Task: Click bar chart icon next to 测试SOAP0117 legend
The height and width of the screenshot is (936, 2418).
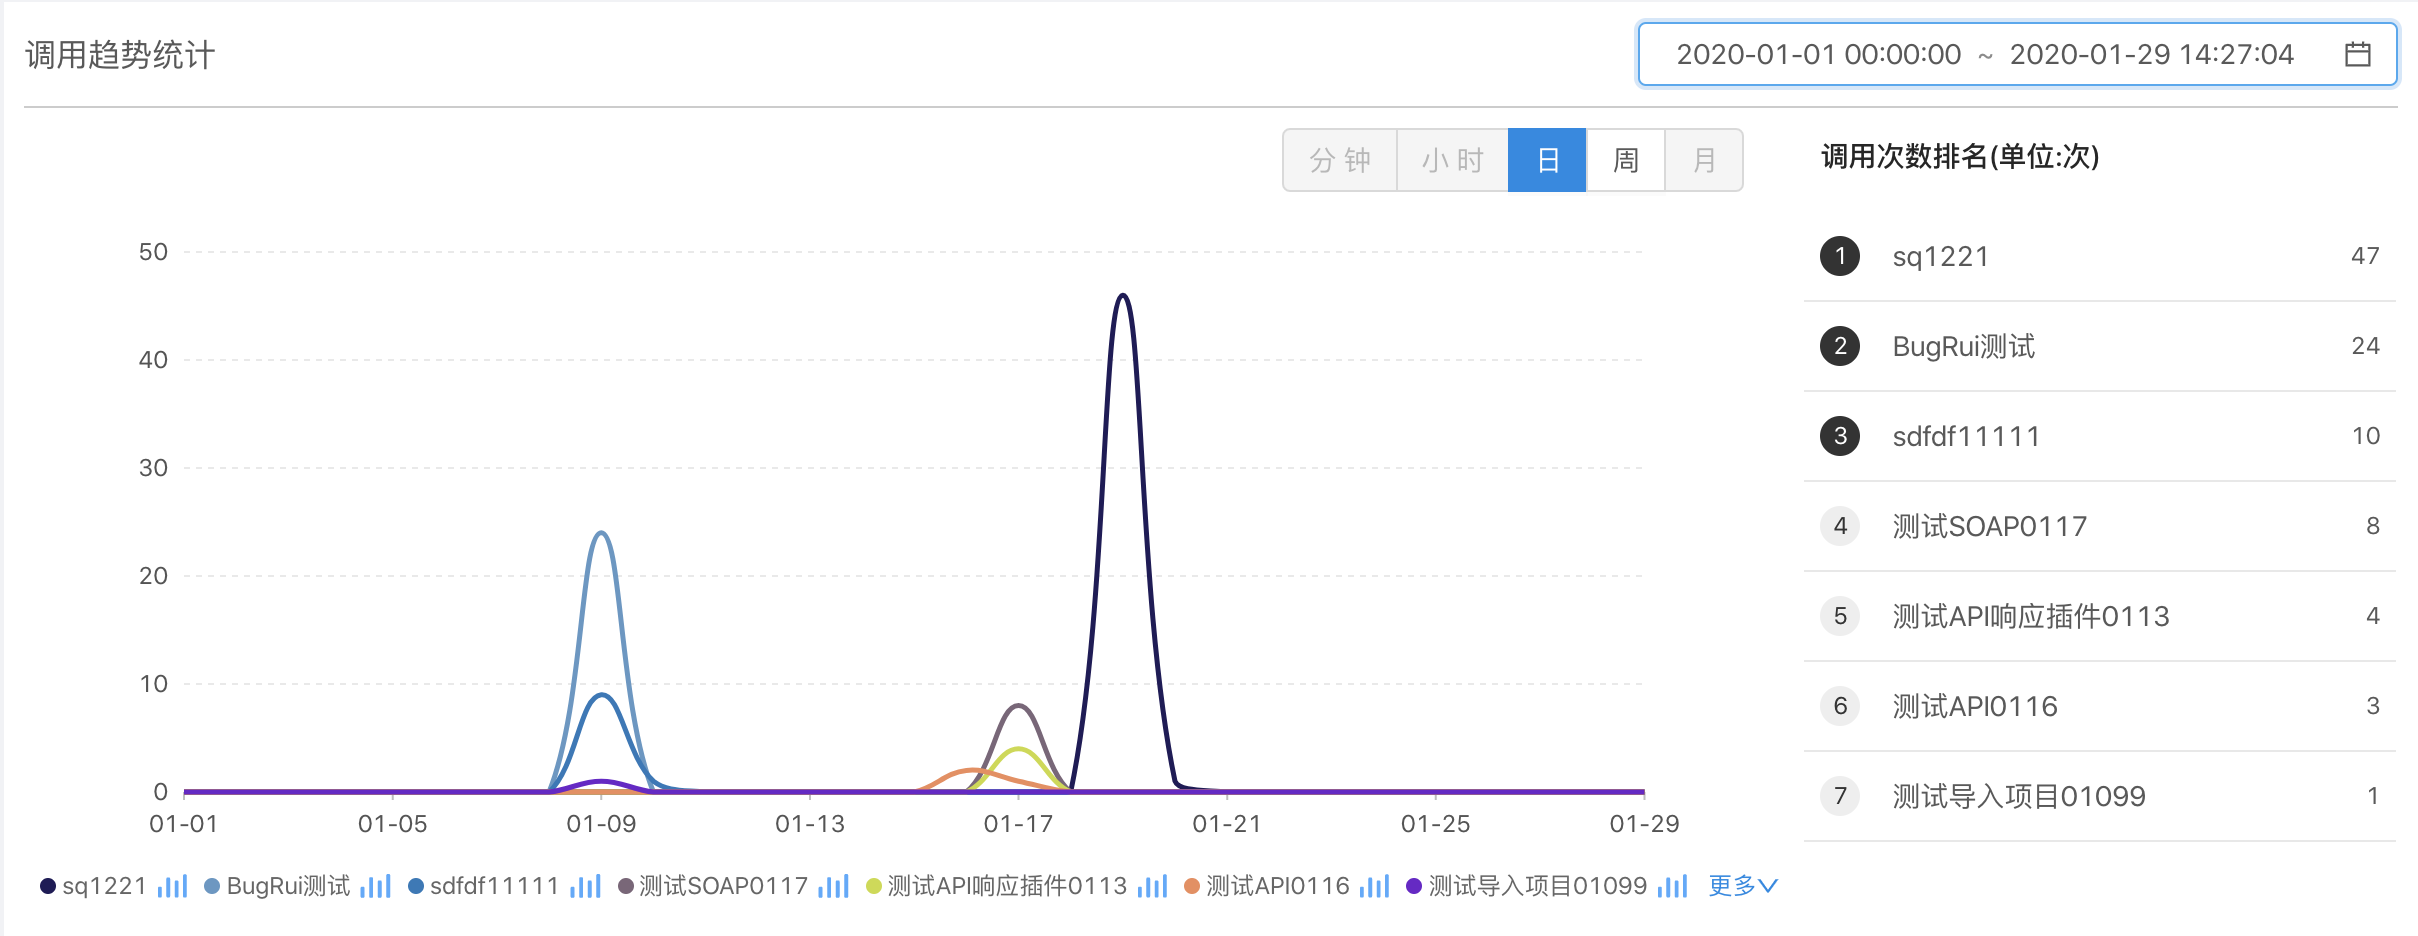Action: [x=833, y=886]
